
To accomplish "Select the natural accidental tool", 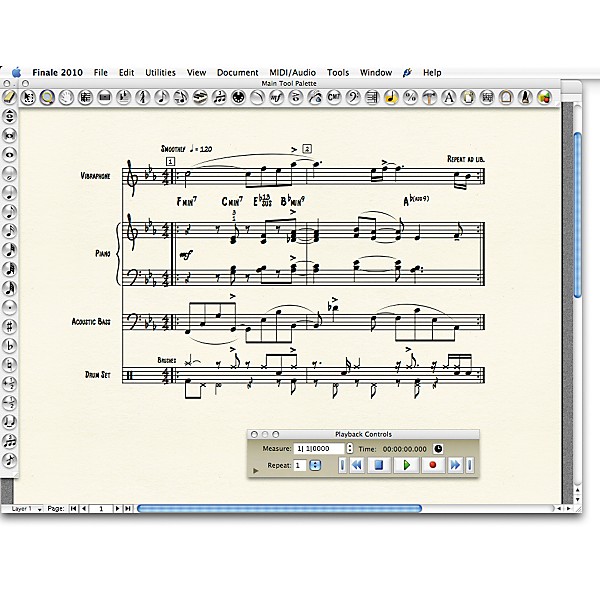I will (10, 365).
